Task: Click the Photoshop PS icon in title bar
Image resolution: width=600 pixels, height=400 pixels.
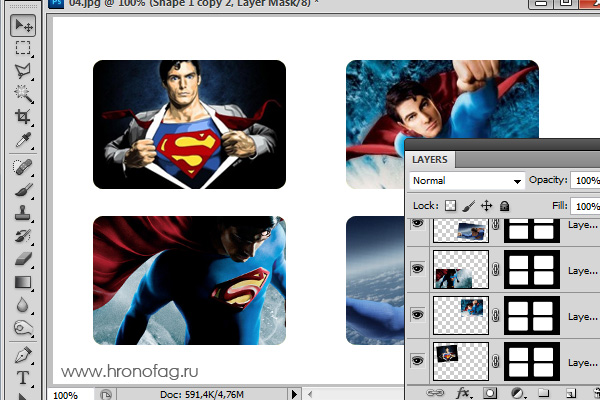Action: click(x=56, y=3)
